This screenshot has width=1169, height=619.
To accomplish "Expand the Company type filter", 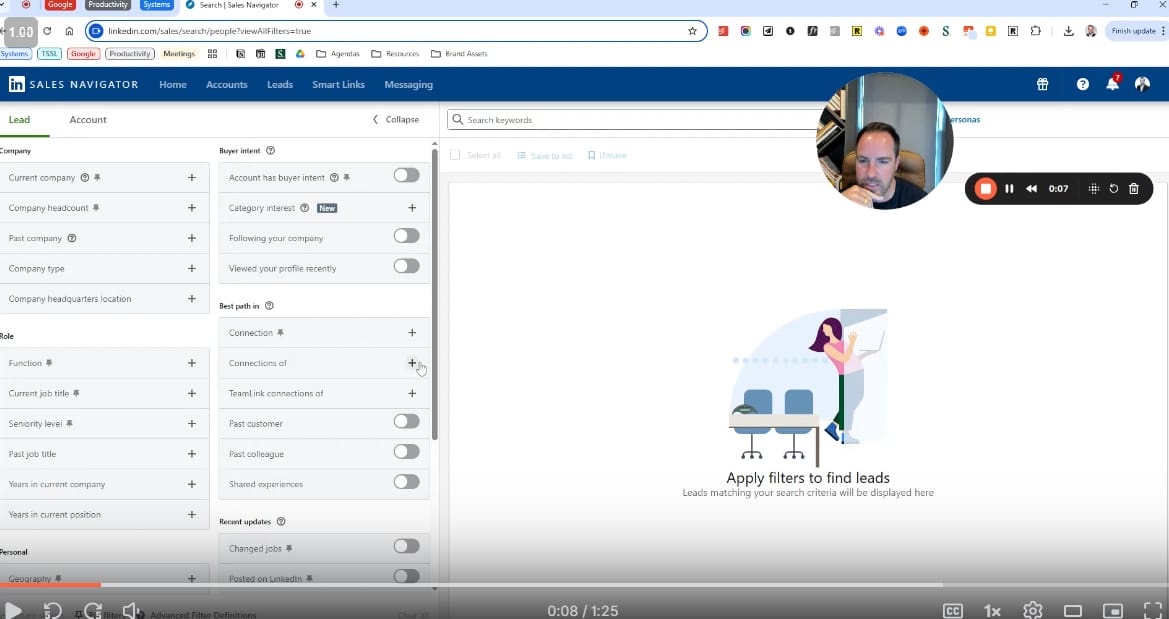I will 192,268.
